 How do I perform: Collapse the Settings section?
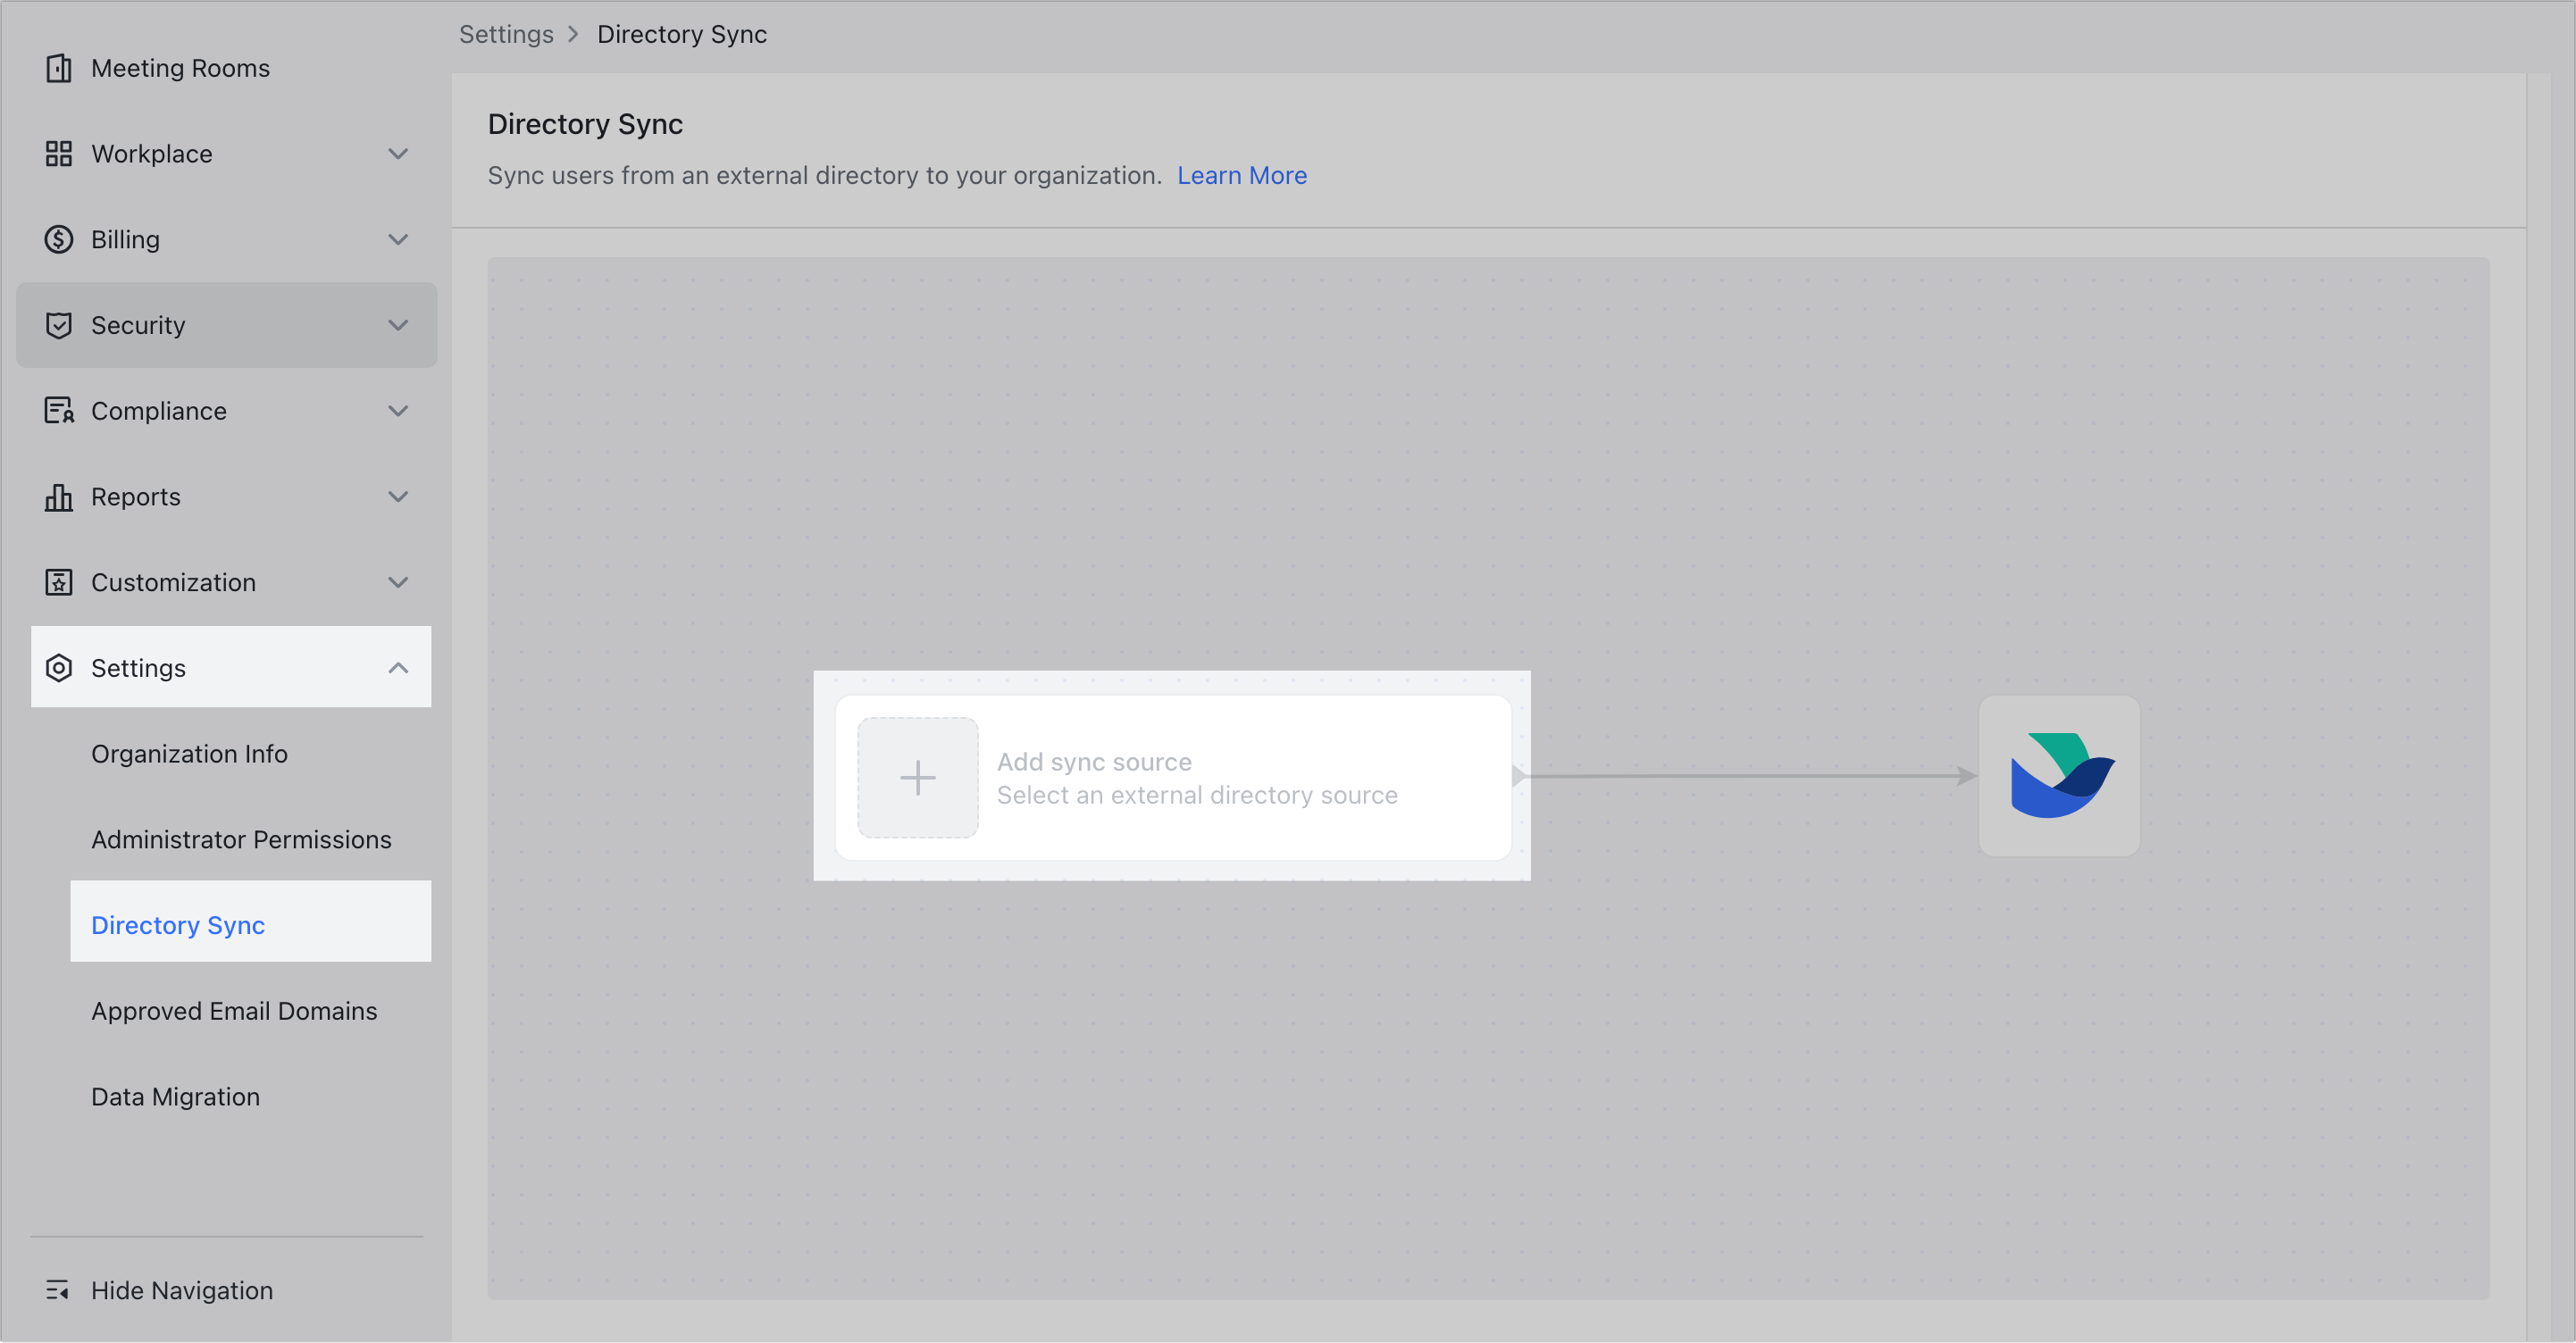(399, 667)
